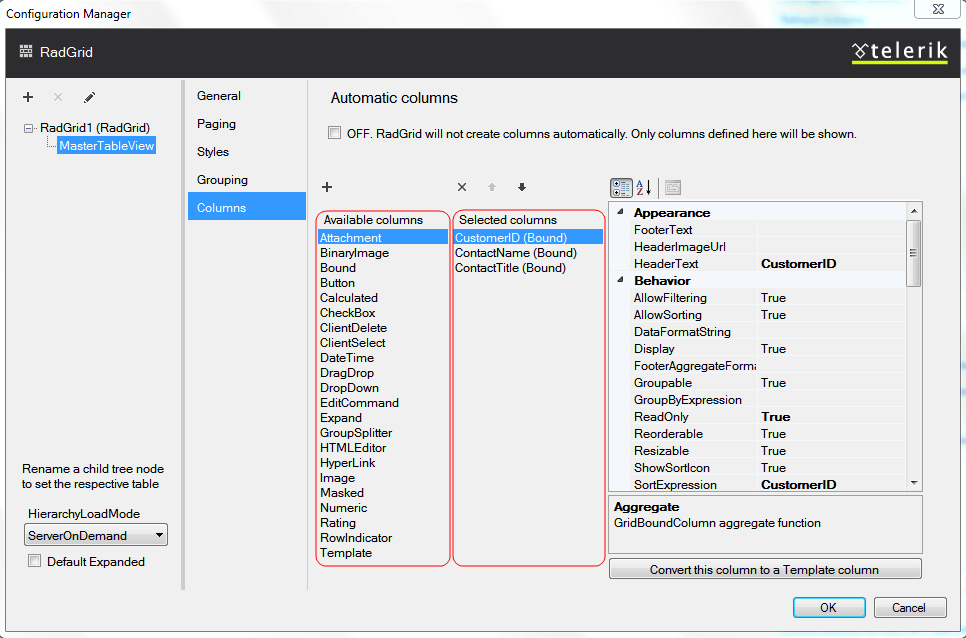Viewport: 966px width, 638px height.
Task: Move CustomerID column down with the arrow icon
Action: (x=520, y=187)
